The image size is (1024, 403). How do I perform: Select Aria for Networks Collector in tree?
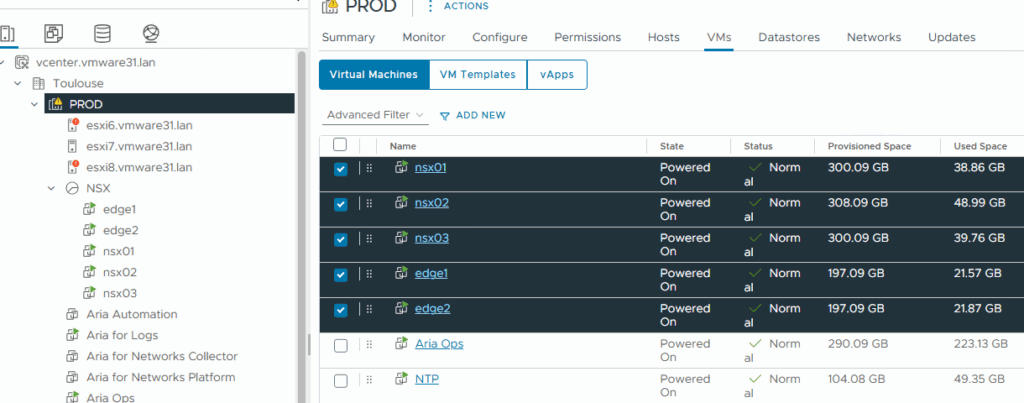point(162,356)
